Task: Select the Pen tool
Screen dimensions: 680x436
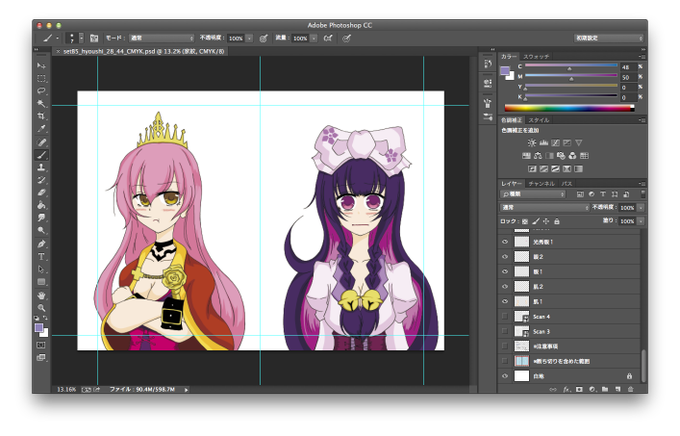Action: pos(41,244)
